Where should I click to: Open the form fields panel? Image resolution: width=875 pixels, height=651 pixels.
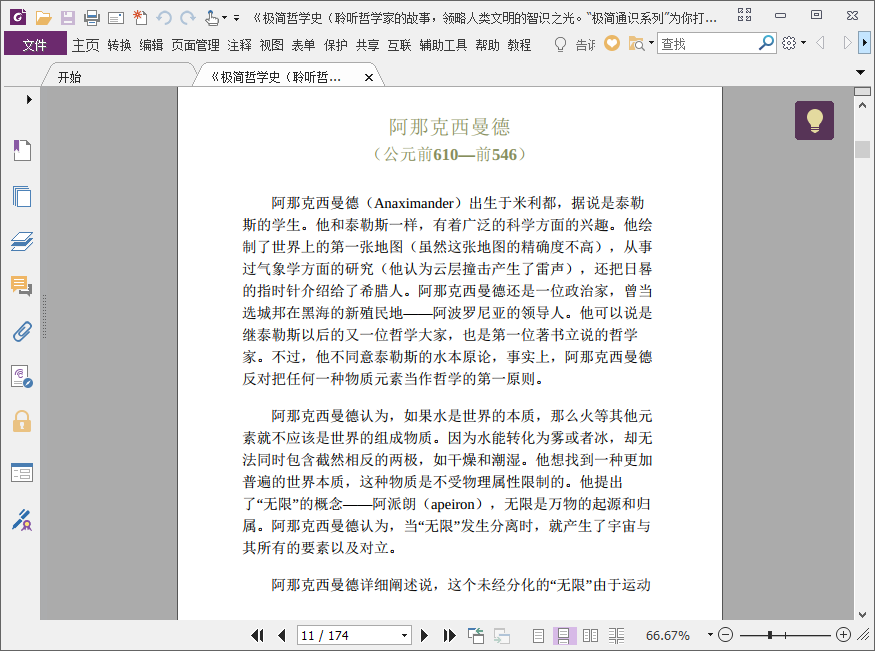pyautogui.click(x=22, y=472)
